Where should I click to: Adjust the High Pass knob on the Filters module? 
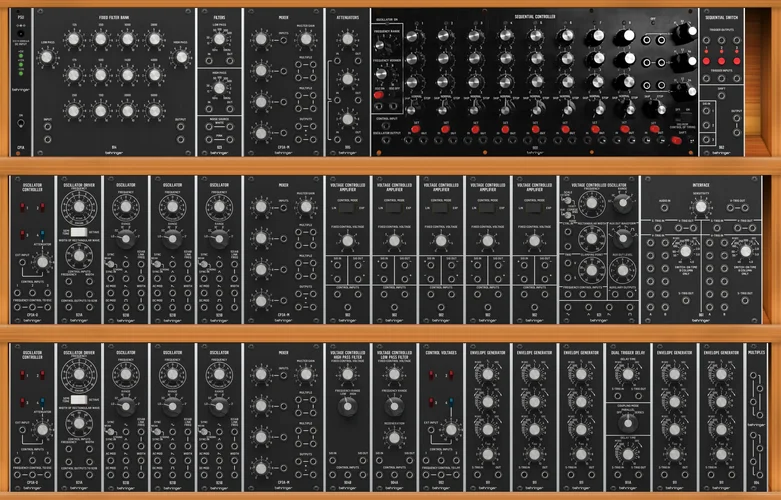pyautogui.click(x=219, y=88)
